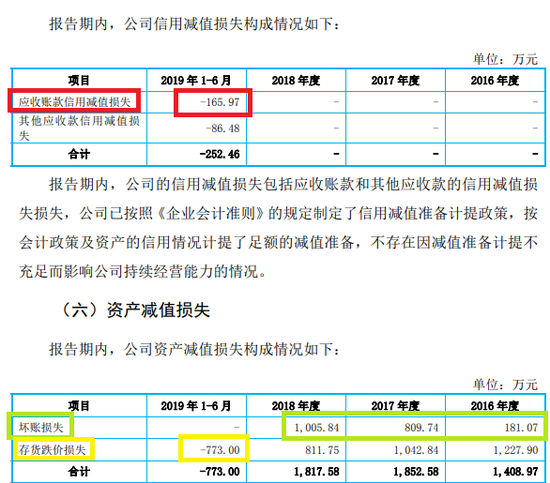Click the total 1,408.97 for 2016
Image resolution: width=550 pixels, height=483 pixels.
pyautogui.click(x=516, y=472)
